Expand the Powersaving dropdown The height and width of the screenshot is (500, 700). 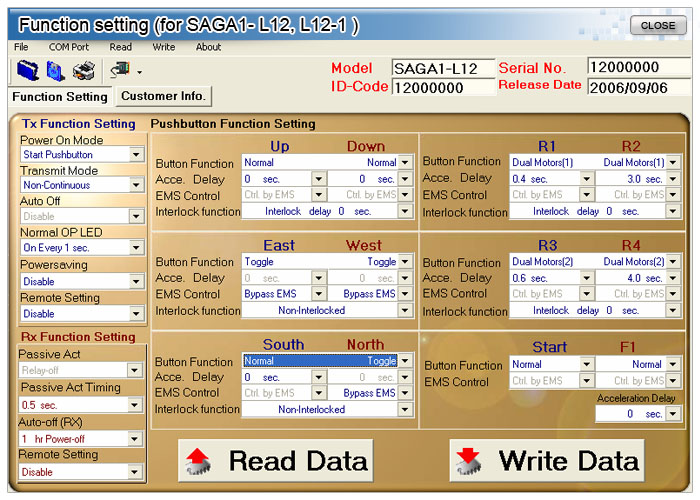click(x=136, y=281)
